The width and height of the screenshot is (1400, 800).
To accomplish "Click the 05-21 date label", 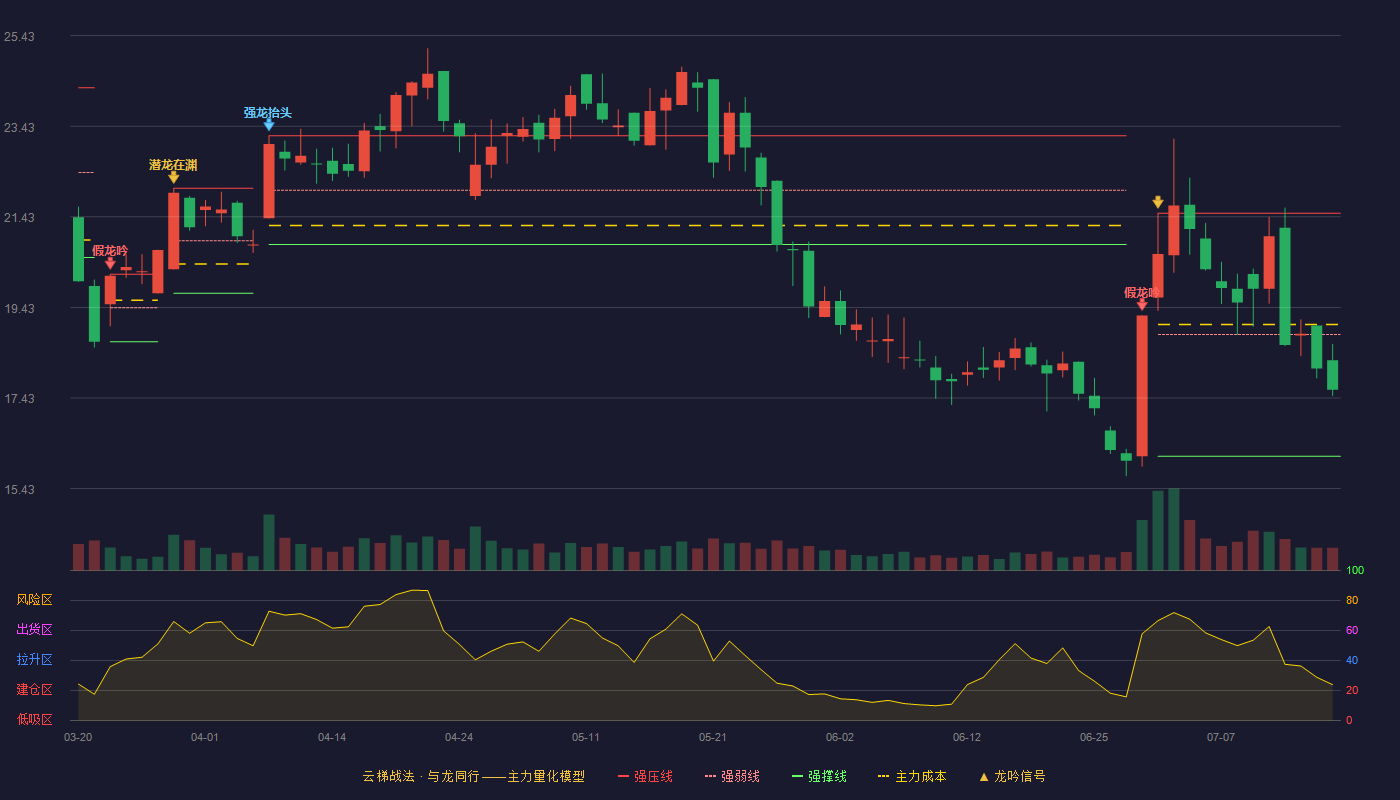I will pyautogui.click(x=713, y=737).
